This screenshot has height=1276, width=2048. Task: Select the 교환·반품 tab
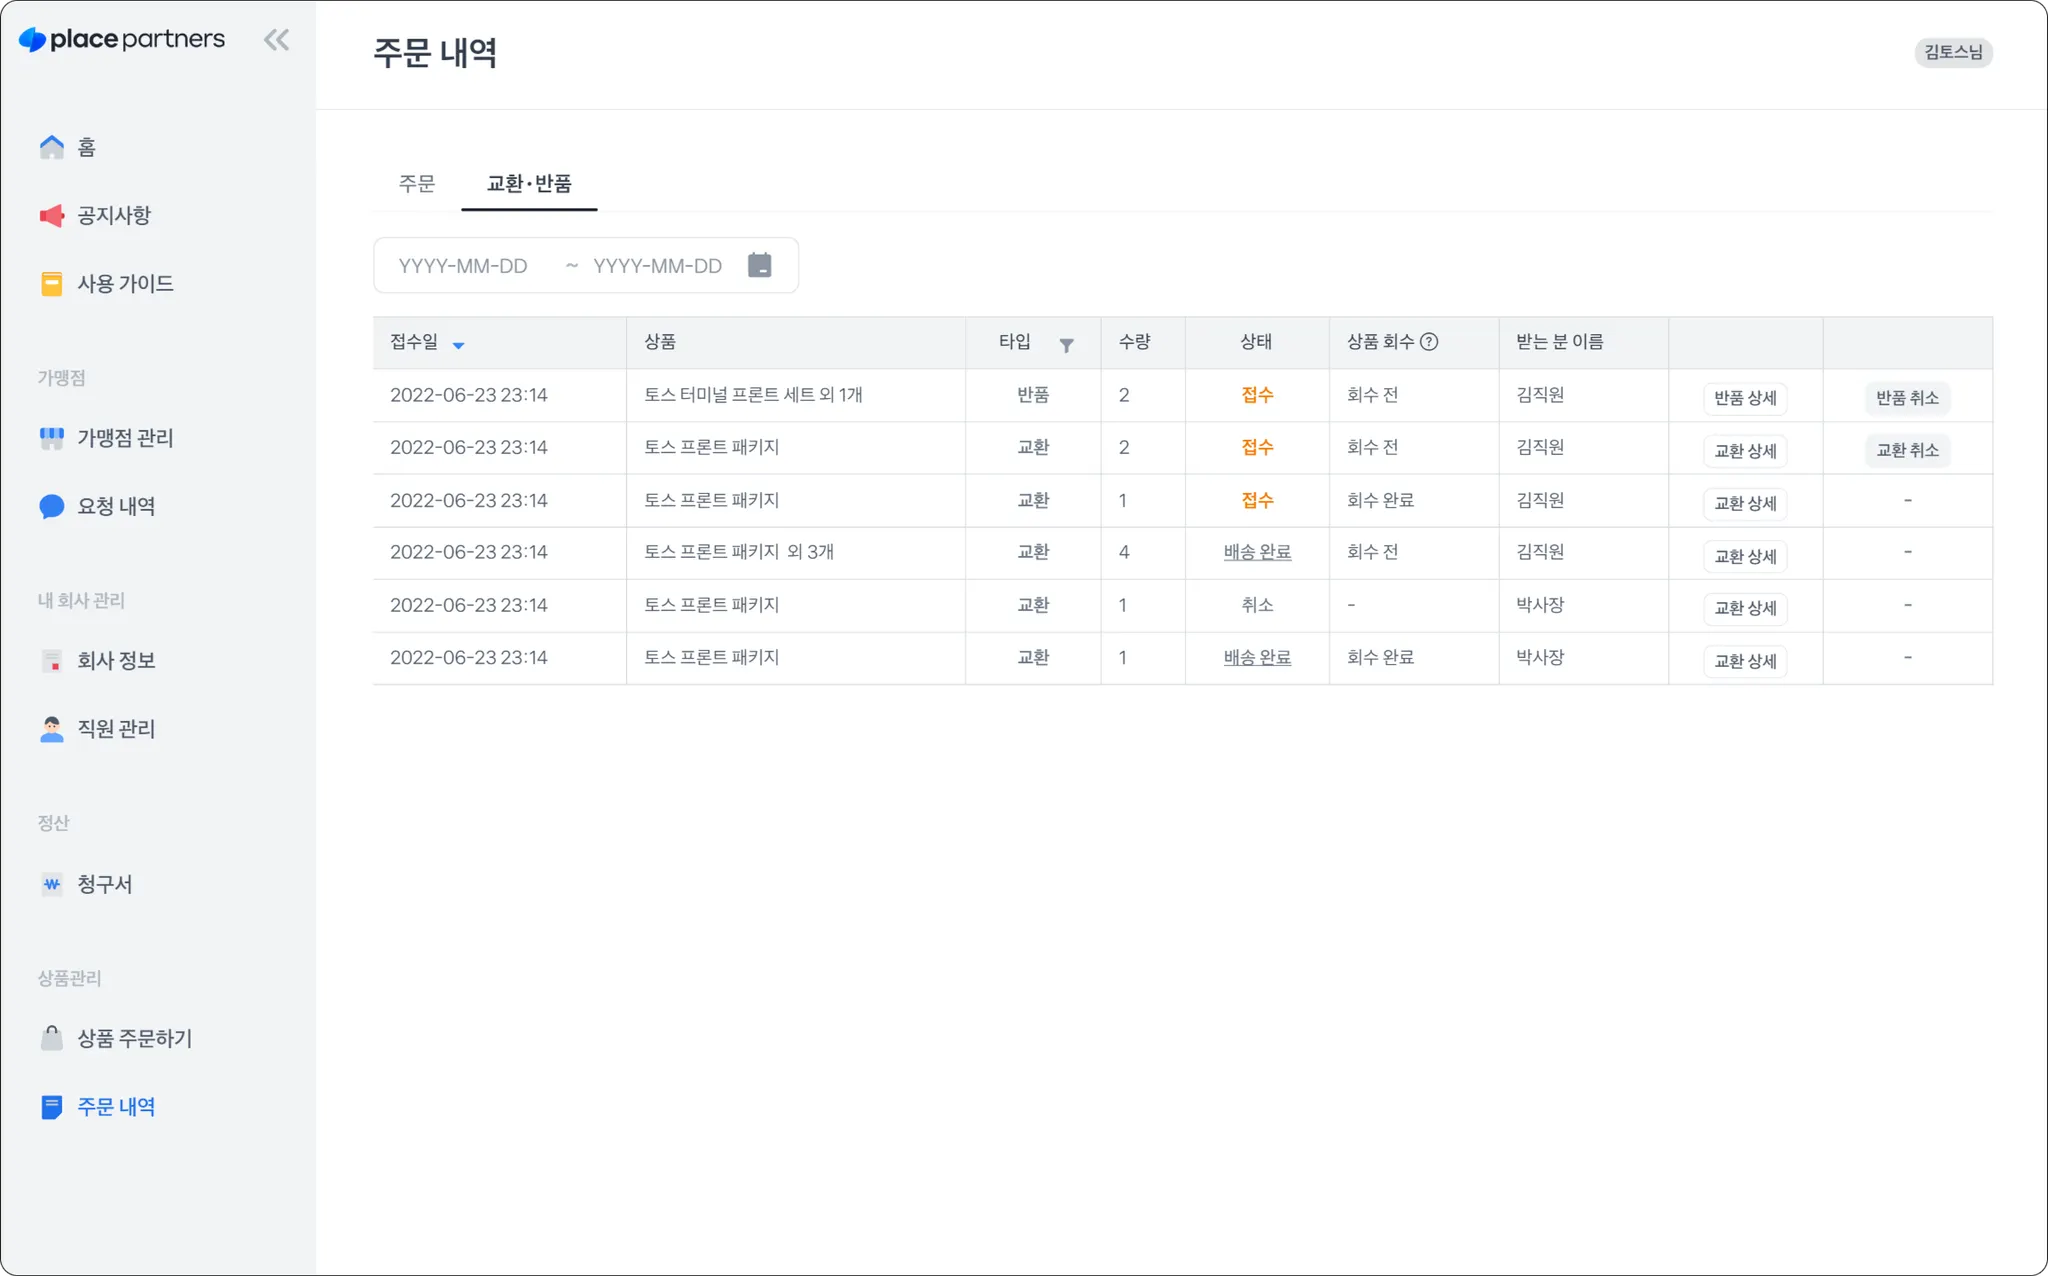tap(529, 184)
